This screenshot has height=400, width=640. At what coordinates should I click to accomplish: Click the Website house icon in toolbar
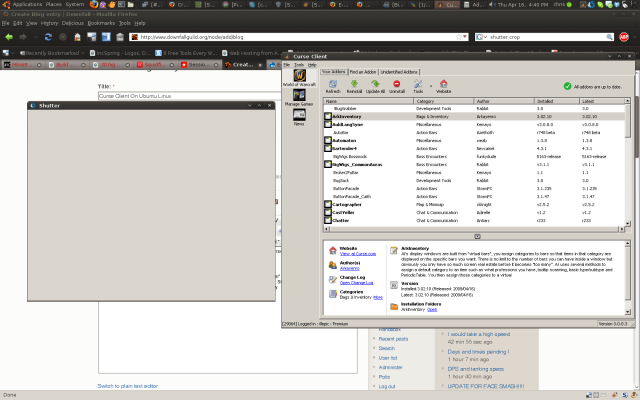click(444, 84)
